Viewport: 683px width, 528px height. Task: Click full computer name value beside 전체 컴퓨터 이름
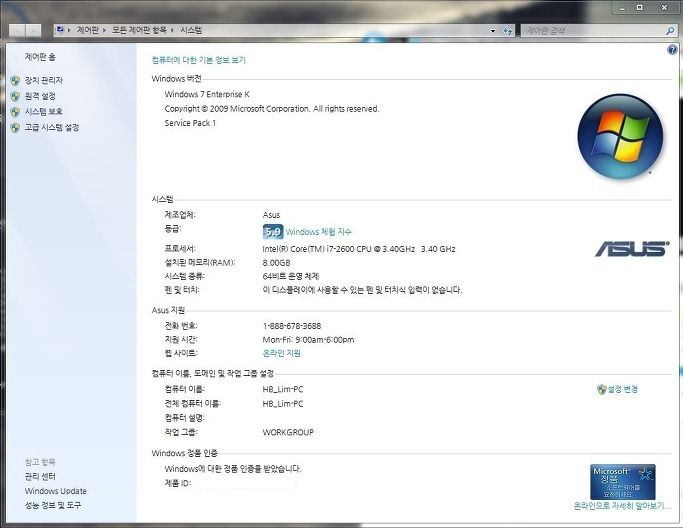click(x=283, y=404)
